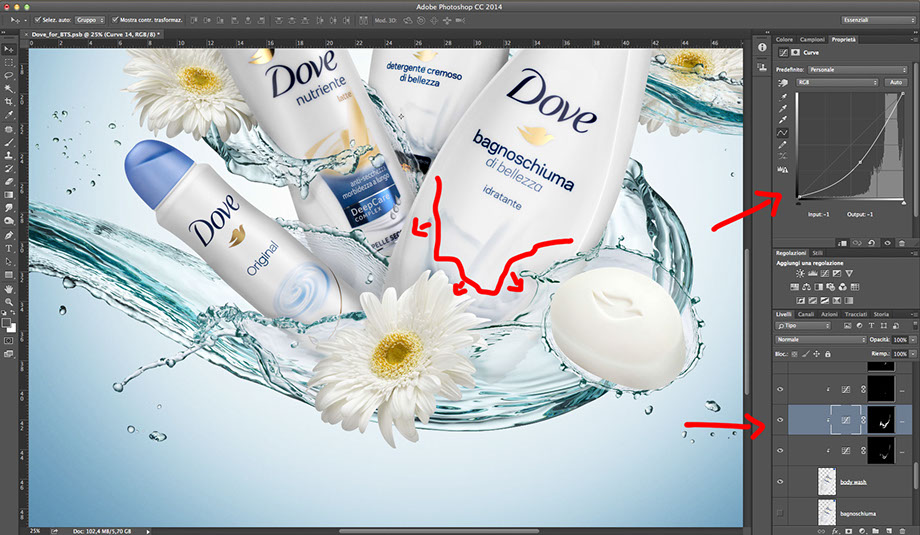Image resolution: width=920 pixels, height=535 pixels.
Task: Select the Brush tool
Action: tap(9, 142)
